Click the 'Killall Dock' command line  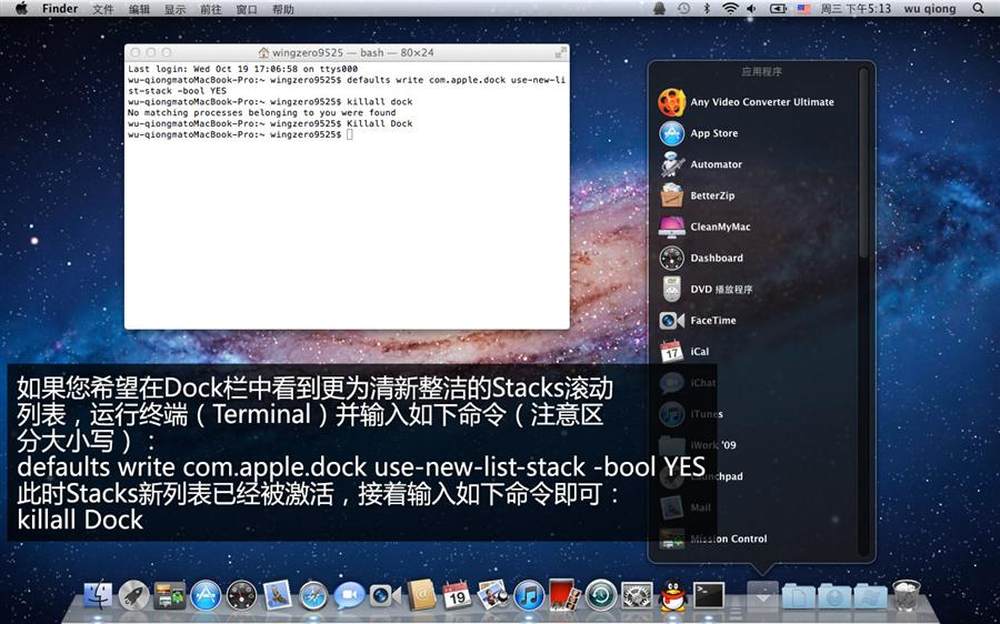click(x=270, y=124)
